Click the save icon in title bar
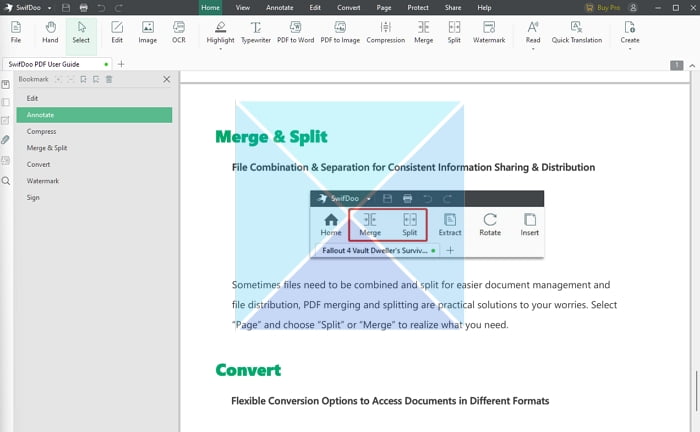 tap(66, 8)
